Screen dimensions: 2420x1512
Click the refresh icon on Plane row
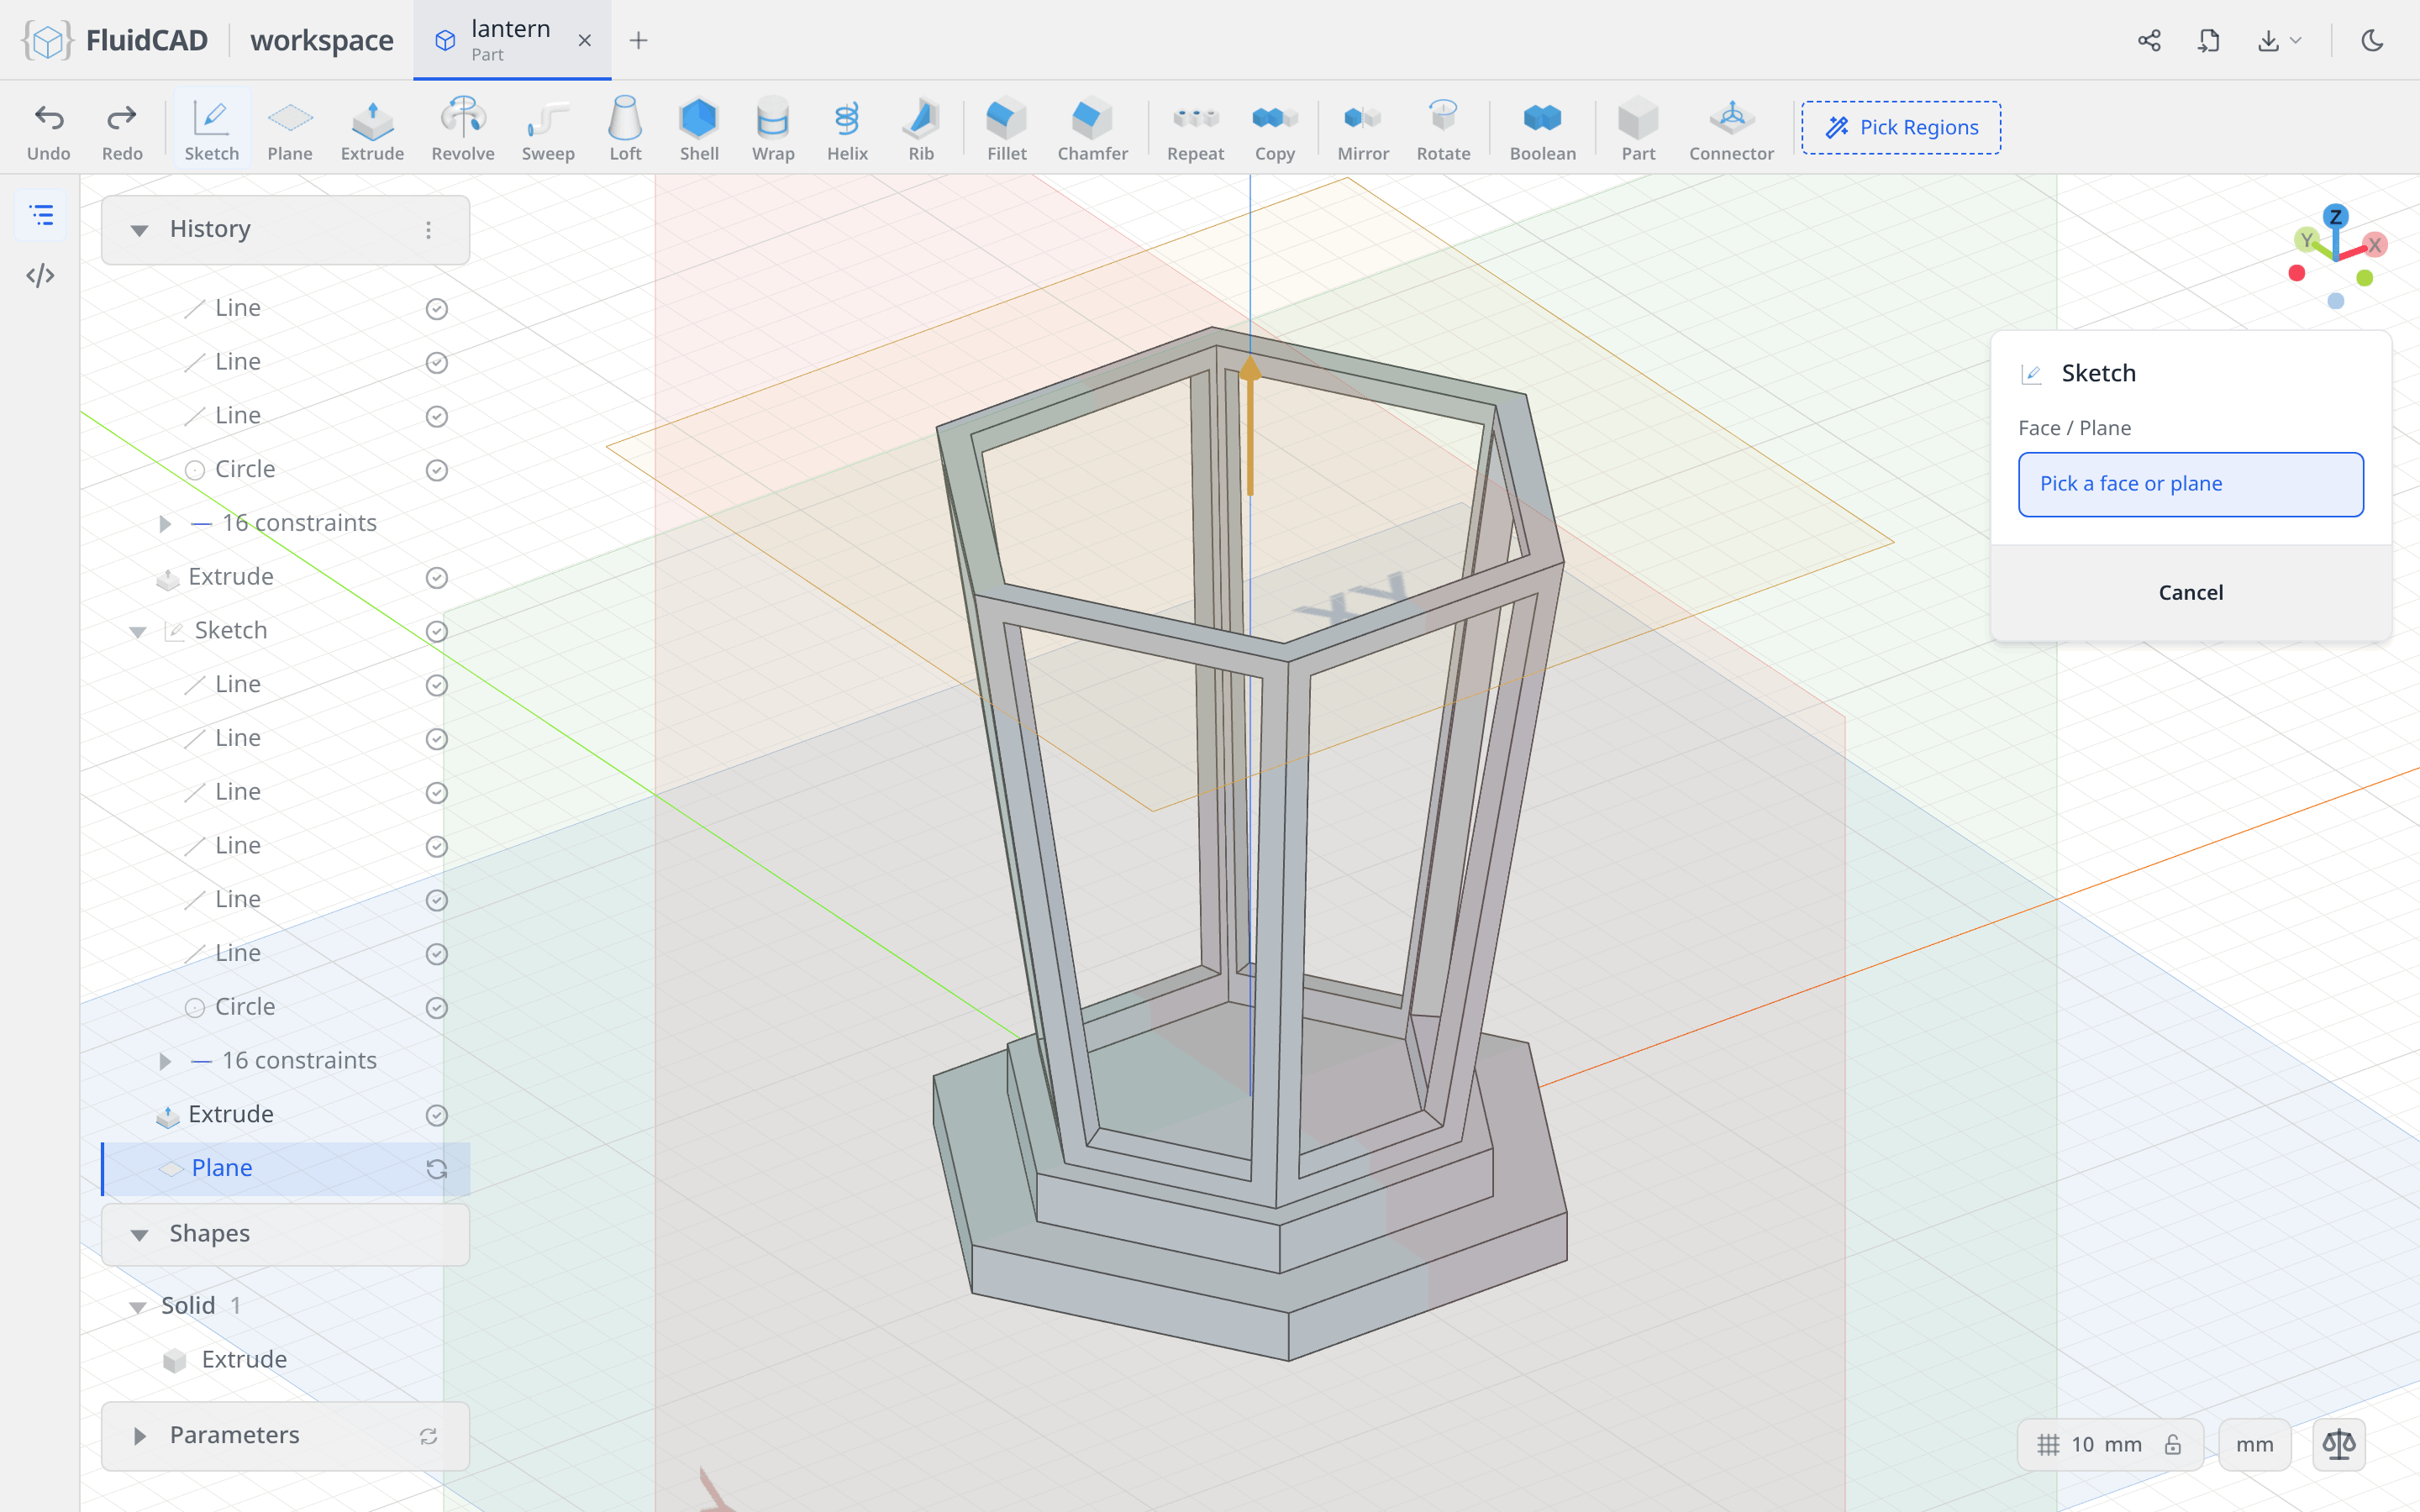(x=436, y=1169)
